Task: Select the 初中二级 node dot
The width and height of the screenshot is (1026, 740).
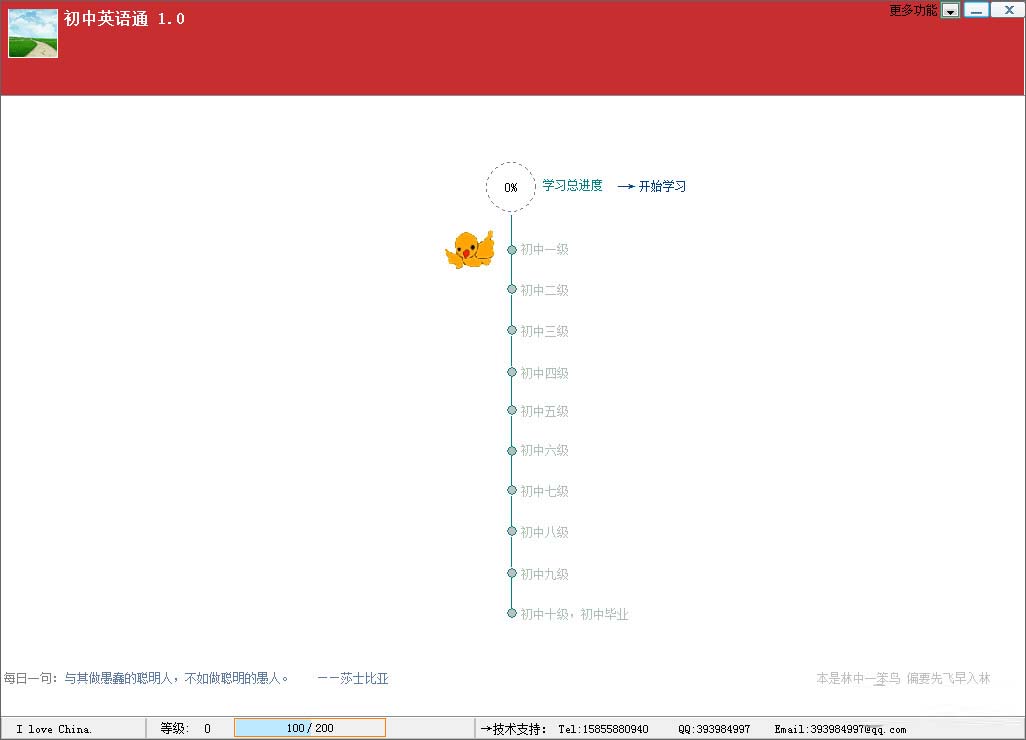Action: click(x=512, y=289)
